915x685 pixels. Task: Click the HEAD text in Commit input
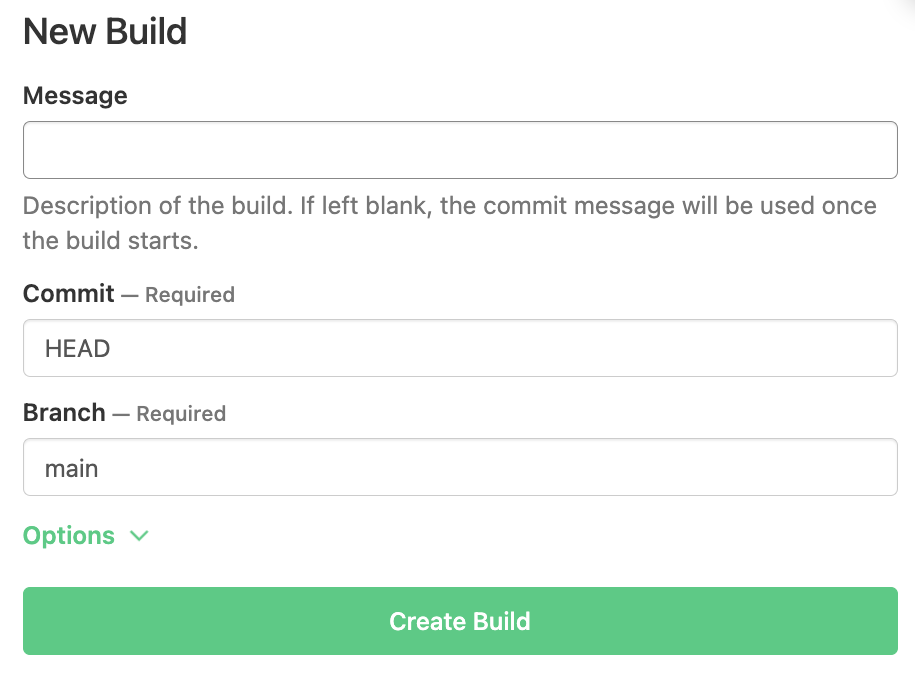77,349
